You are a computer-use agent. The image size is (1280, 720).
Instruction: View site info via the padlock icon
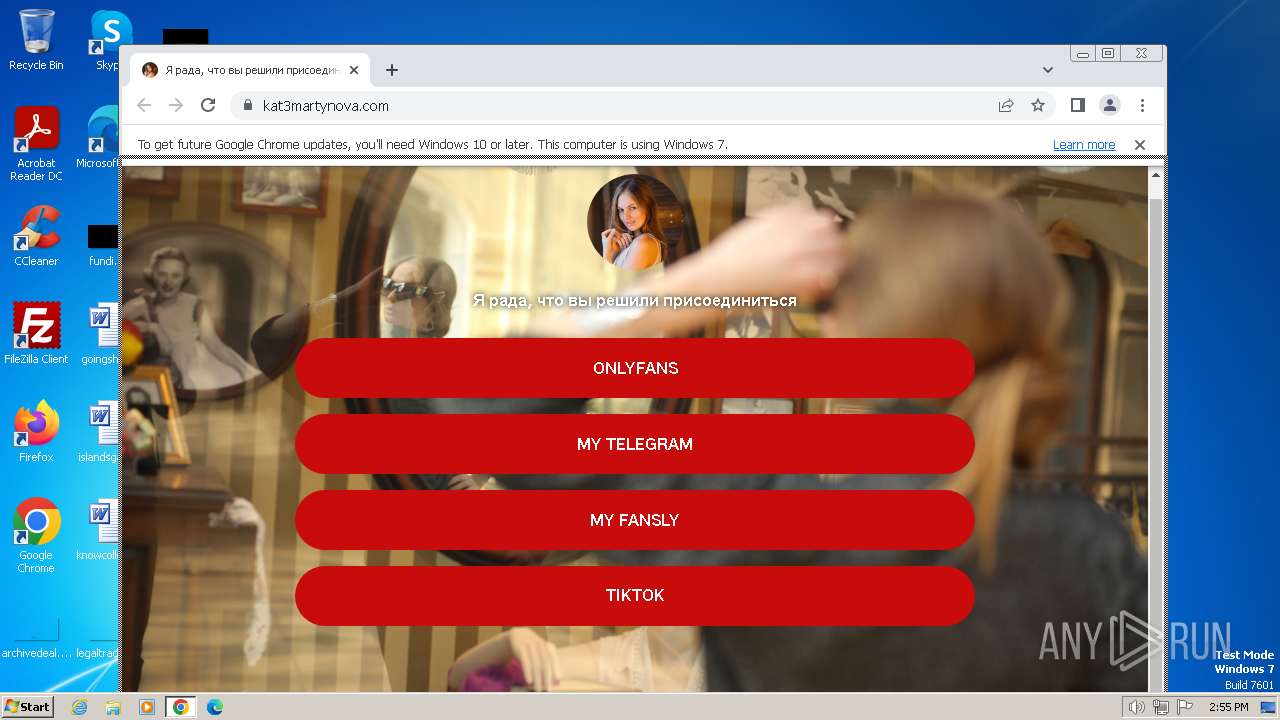point(247,105)
